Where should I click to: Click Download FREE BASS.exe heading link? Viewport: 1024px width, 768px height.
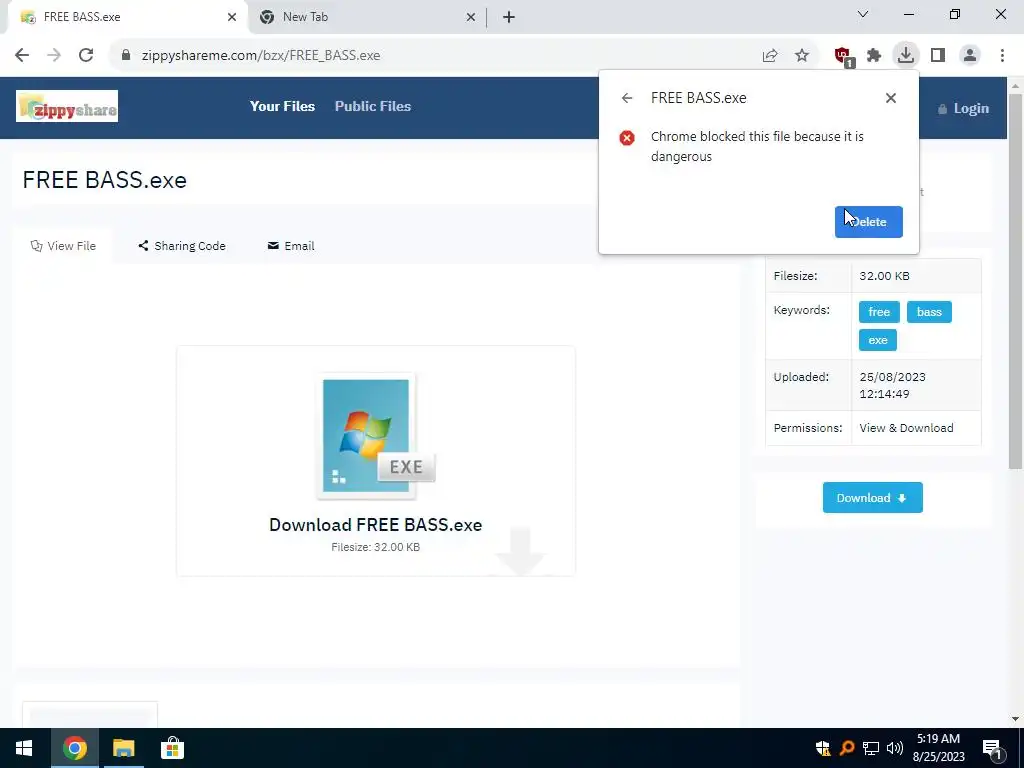376,525
